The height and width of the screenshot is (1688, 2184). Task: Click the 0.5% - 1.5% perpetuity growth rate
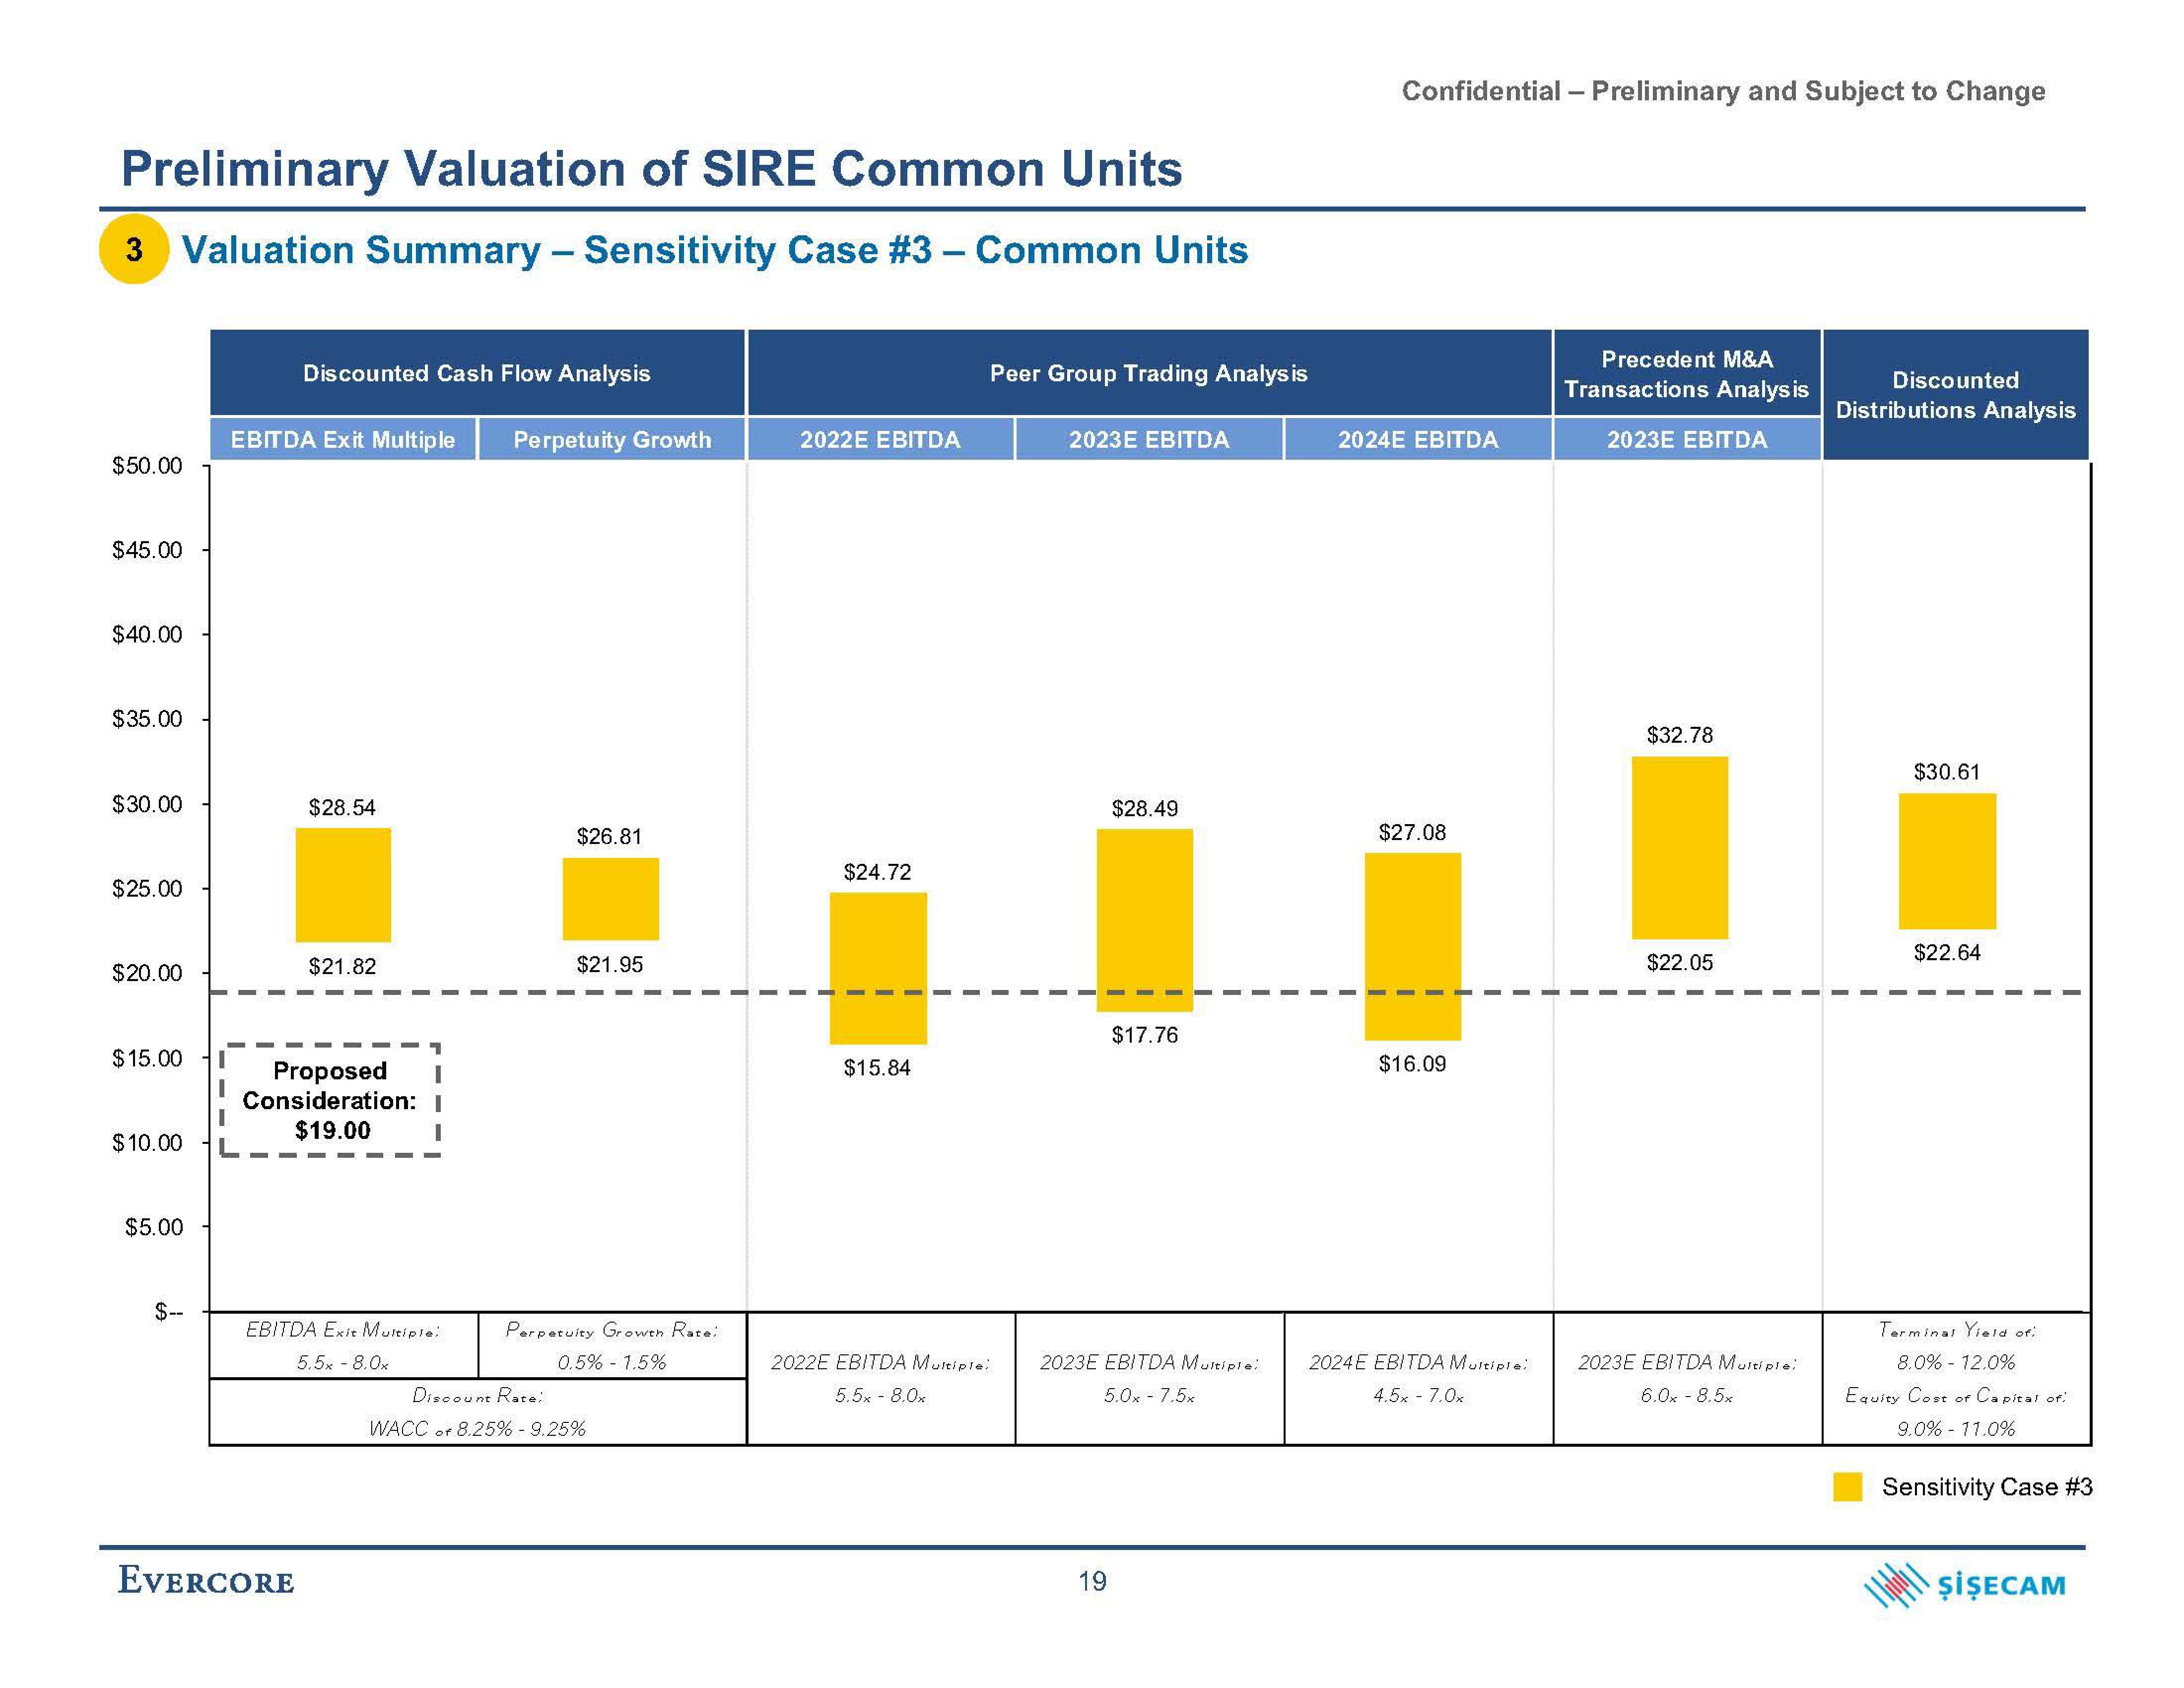tap(612, 1362)
